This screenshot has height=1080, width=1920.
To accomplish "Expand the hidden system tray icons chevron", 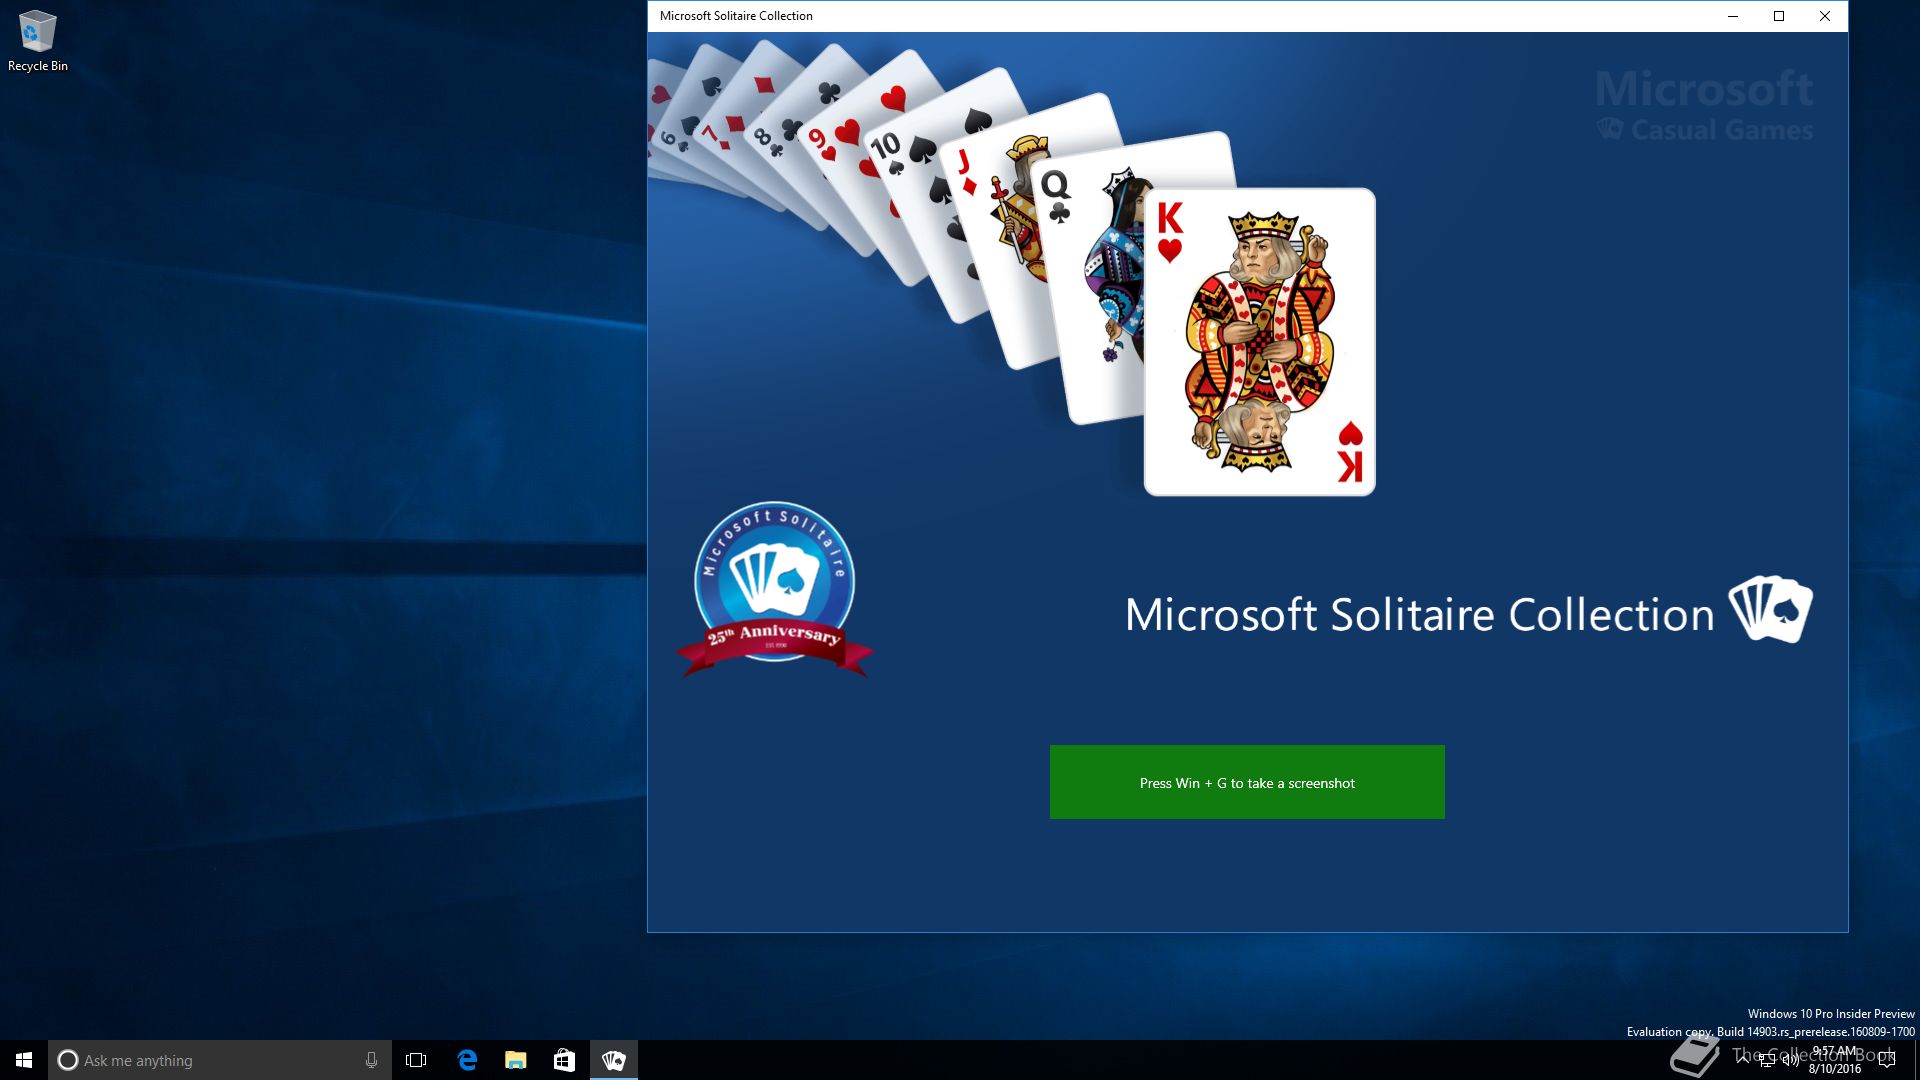I will 1743,1059.
